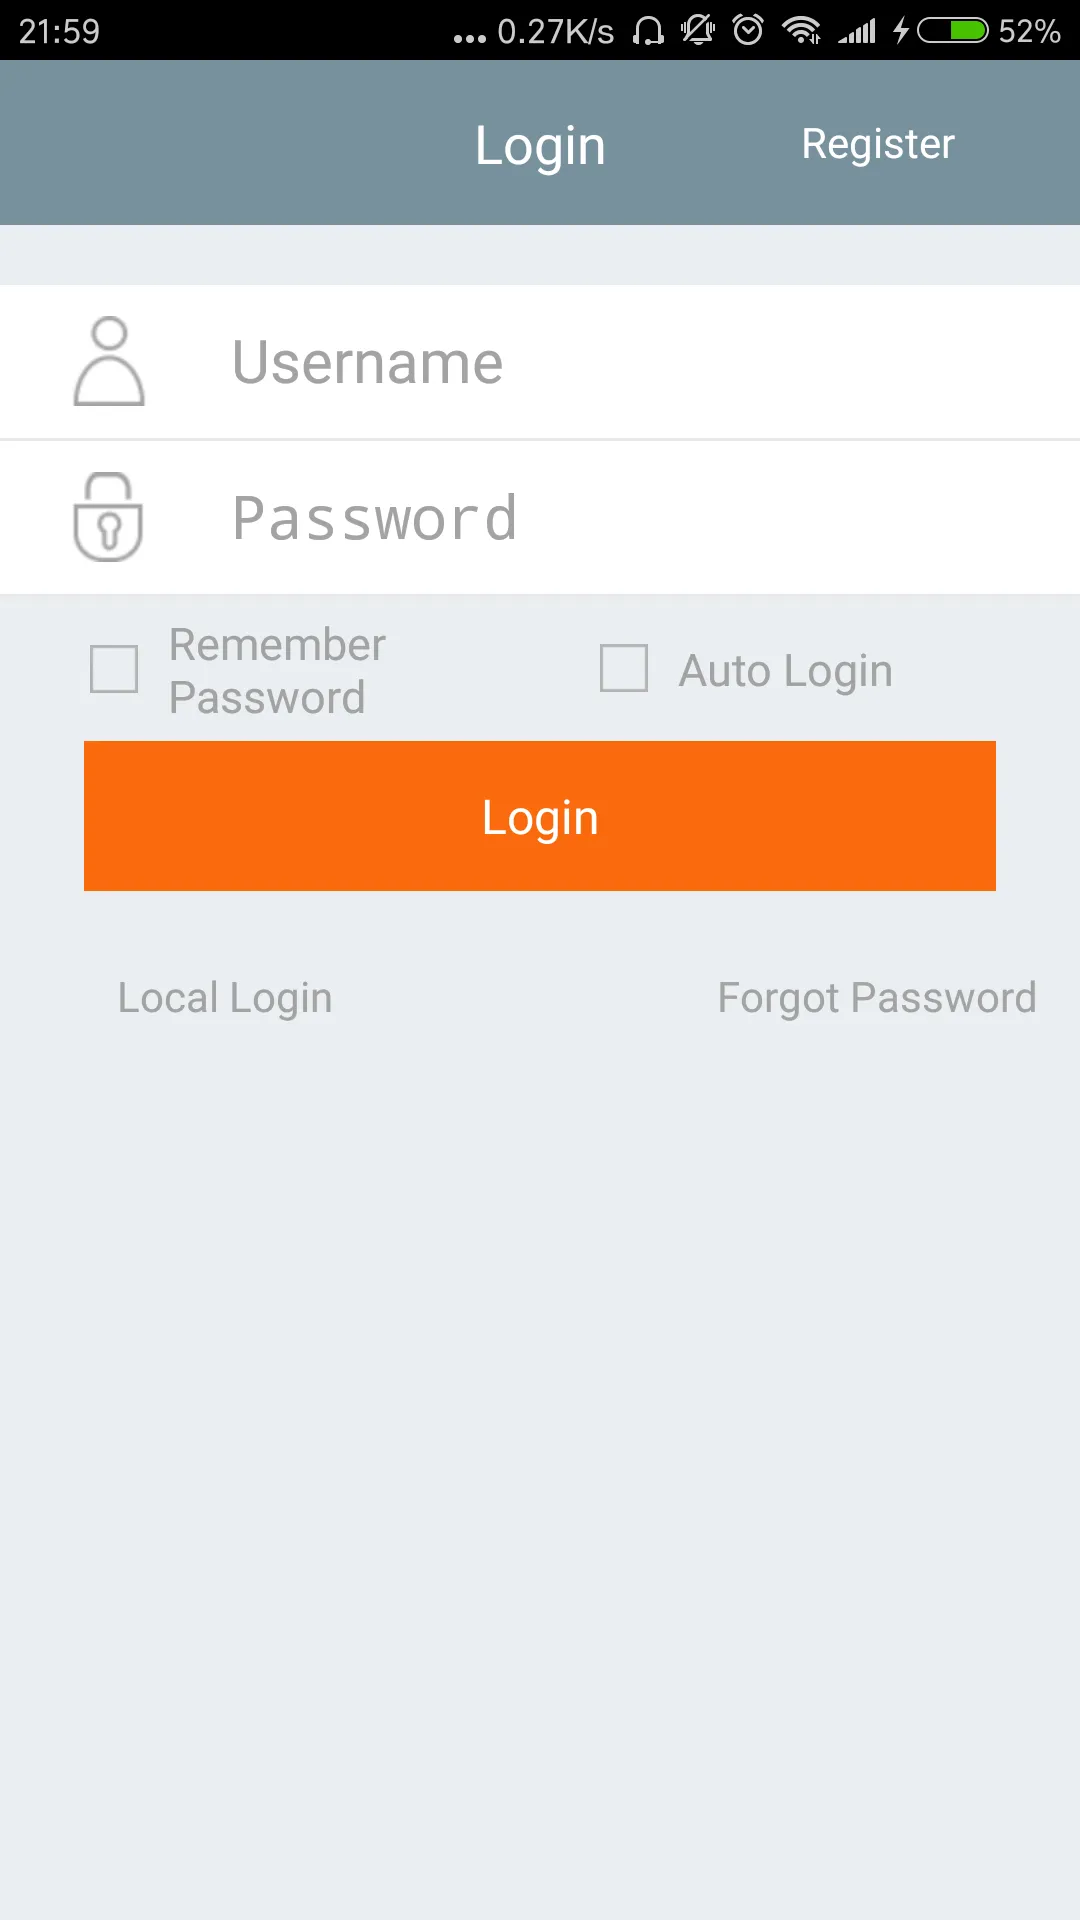Focus the Password input field
The image size is (1080, 1920).
(540, 518)
